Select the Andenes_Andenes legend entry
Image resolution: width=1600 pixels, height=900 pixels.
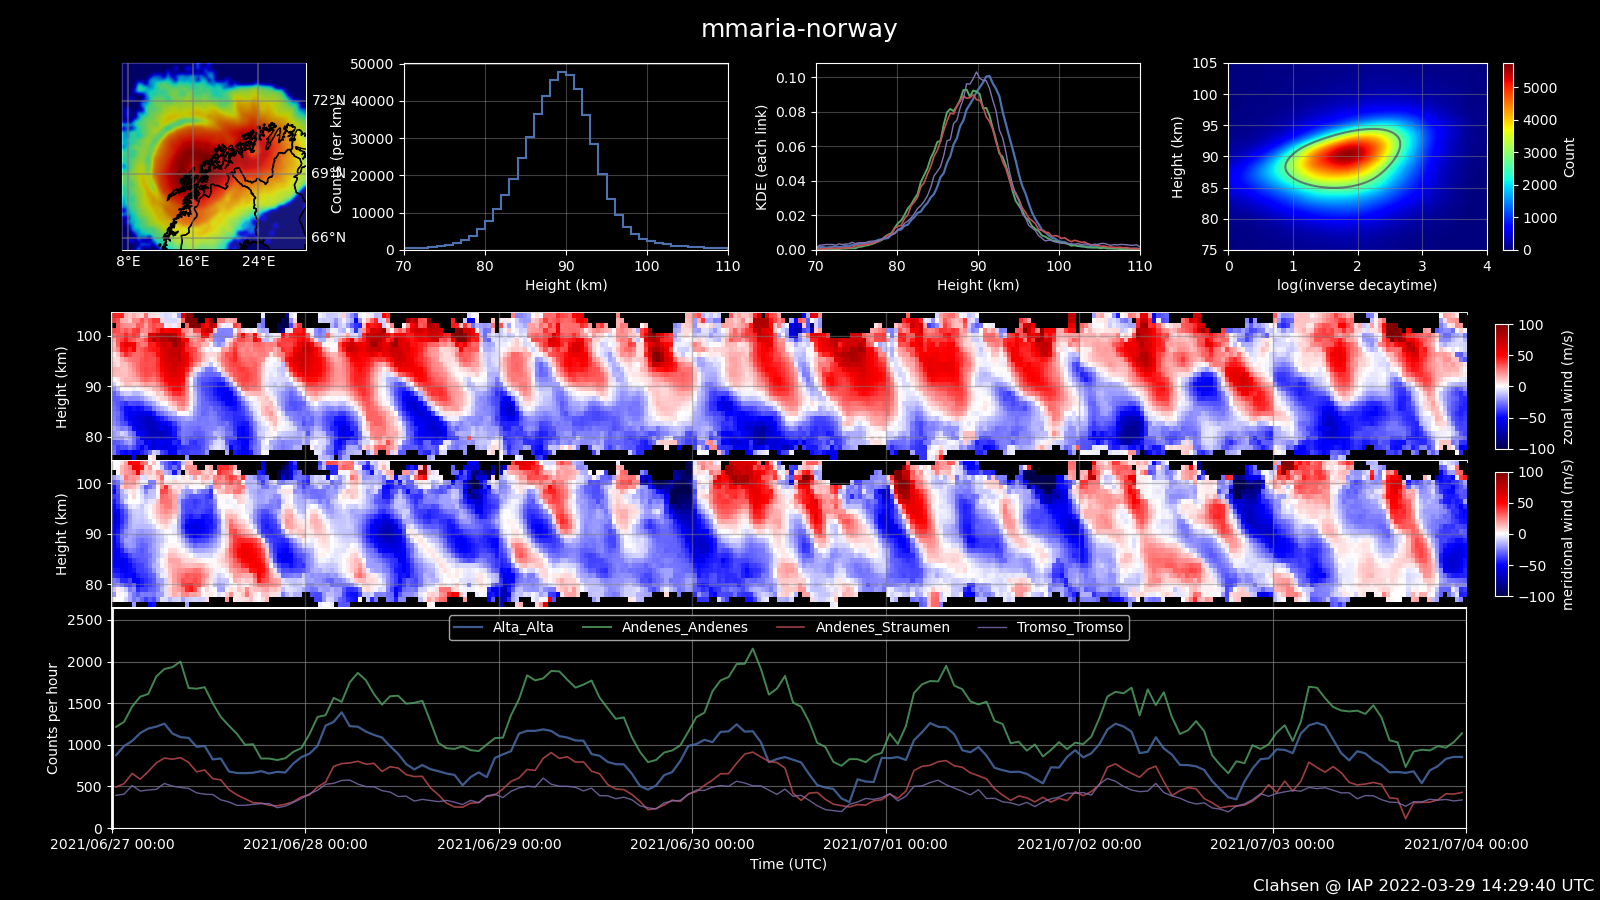[x=665, y=627]
